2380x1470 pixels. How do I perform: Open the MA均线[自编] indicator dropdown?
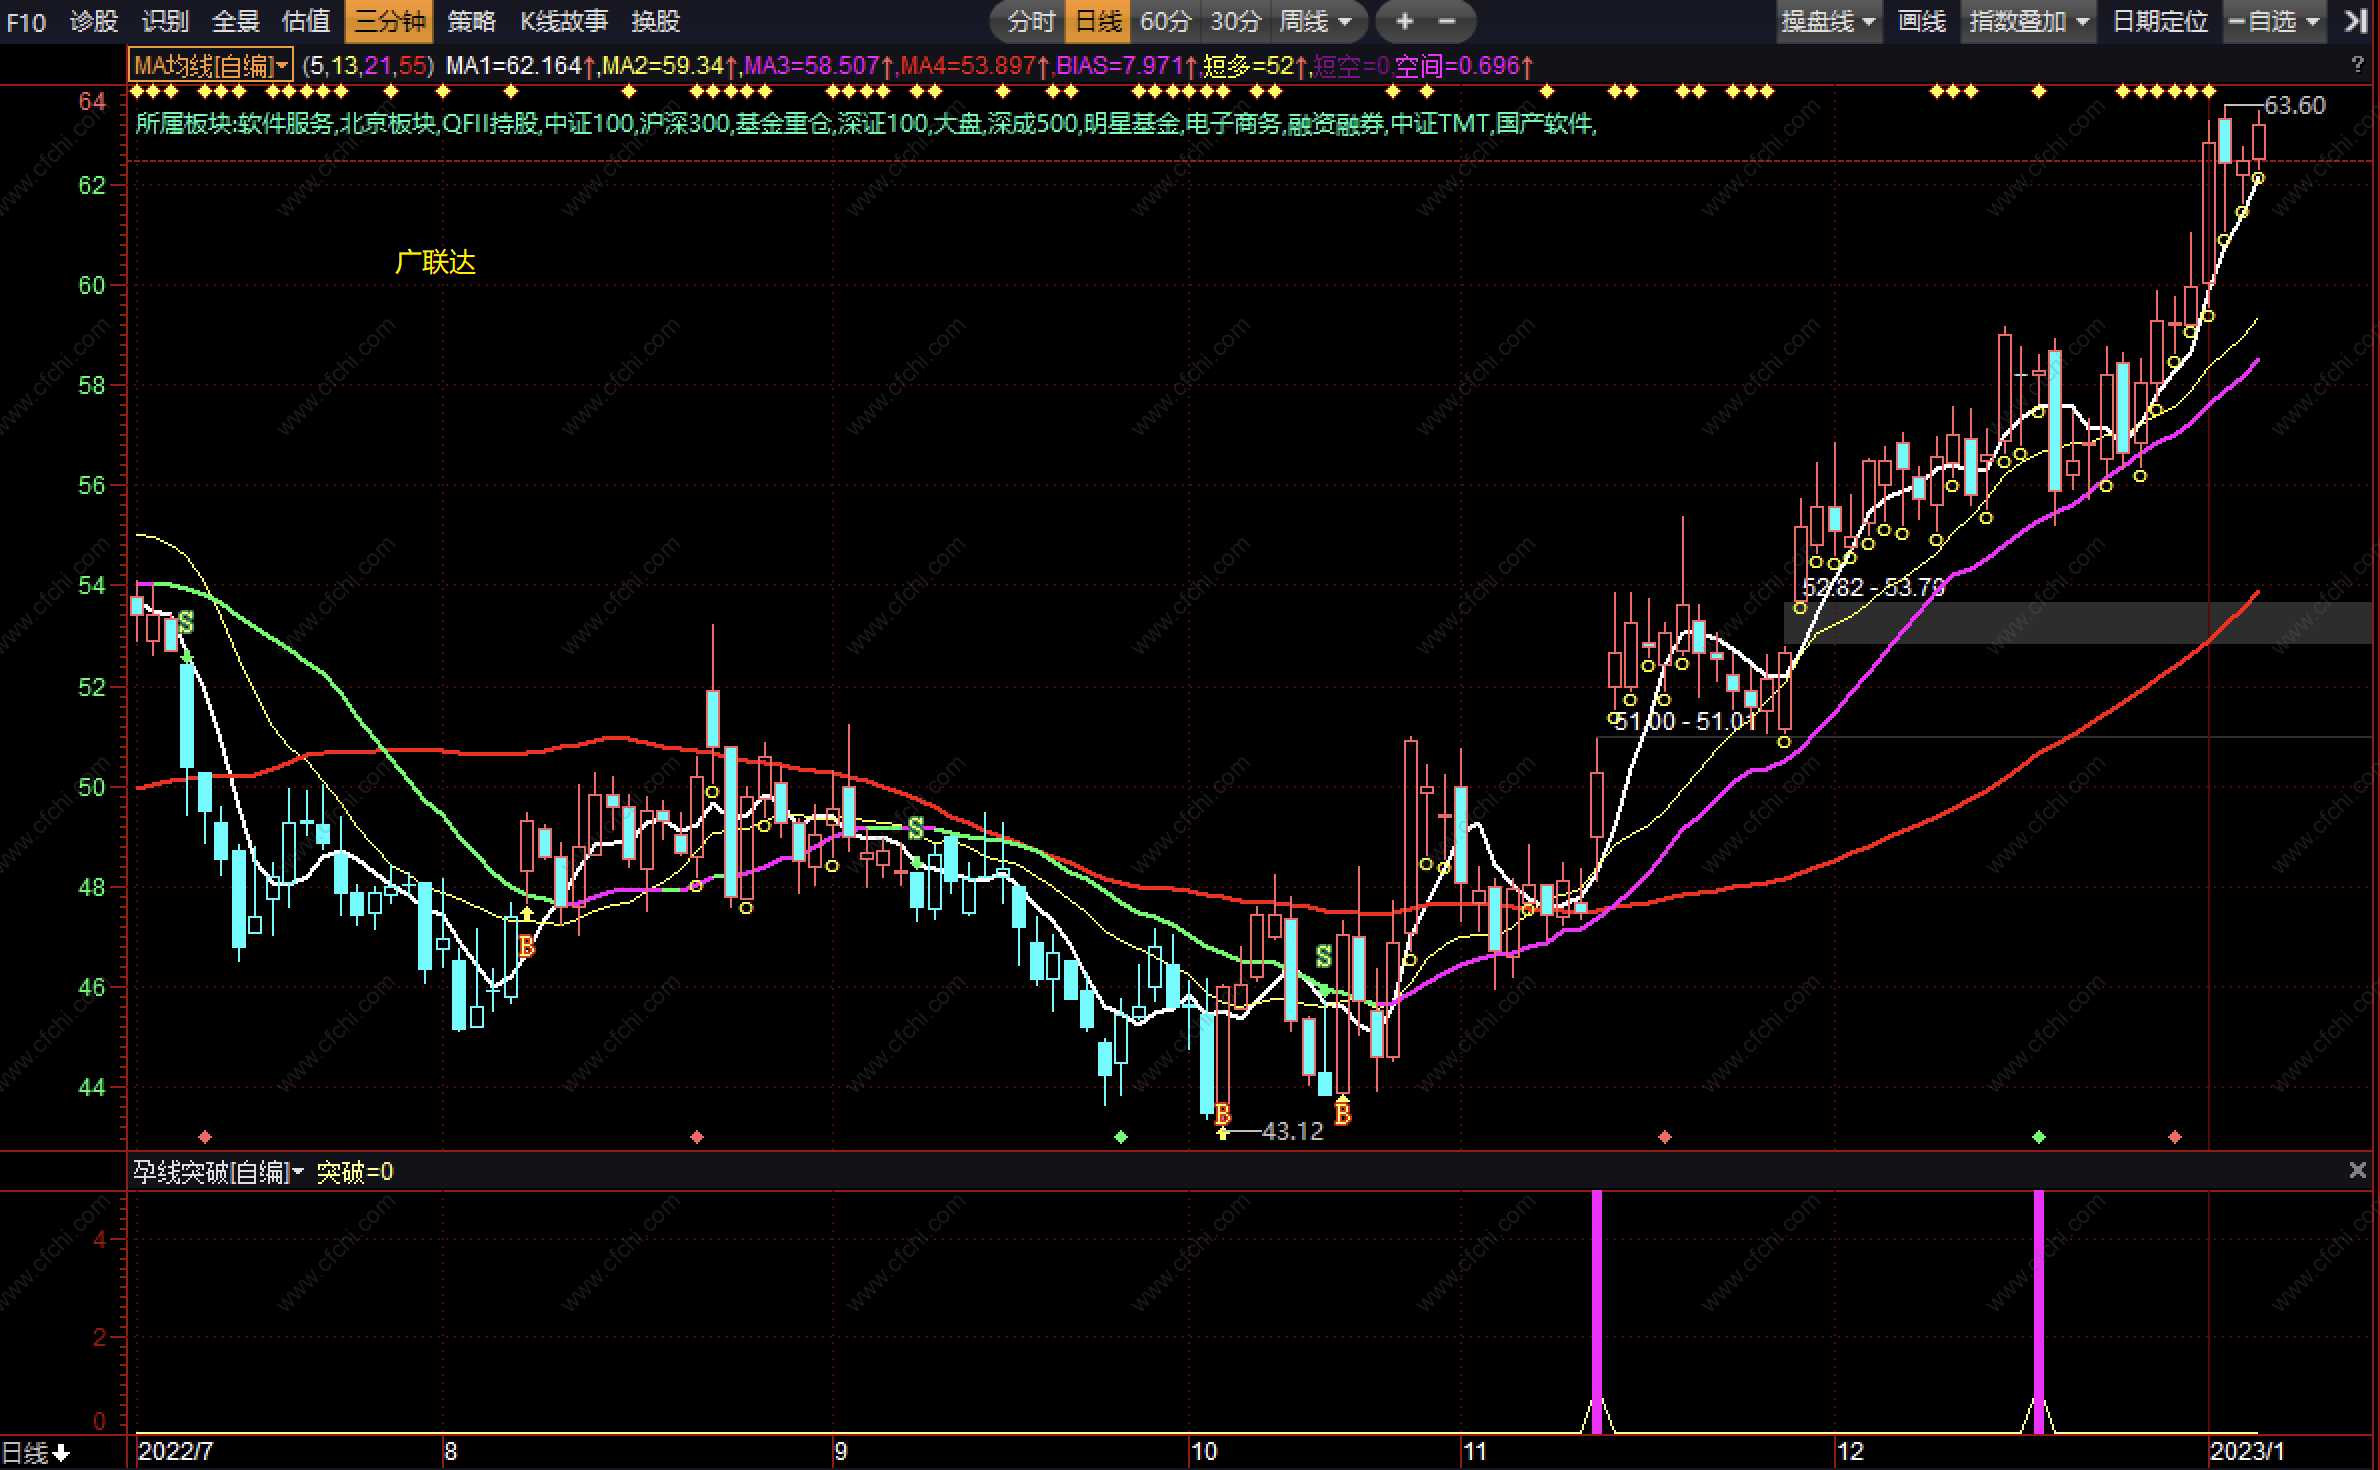click(x=211, y=66)
